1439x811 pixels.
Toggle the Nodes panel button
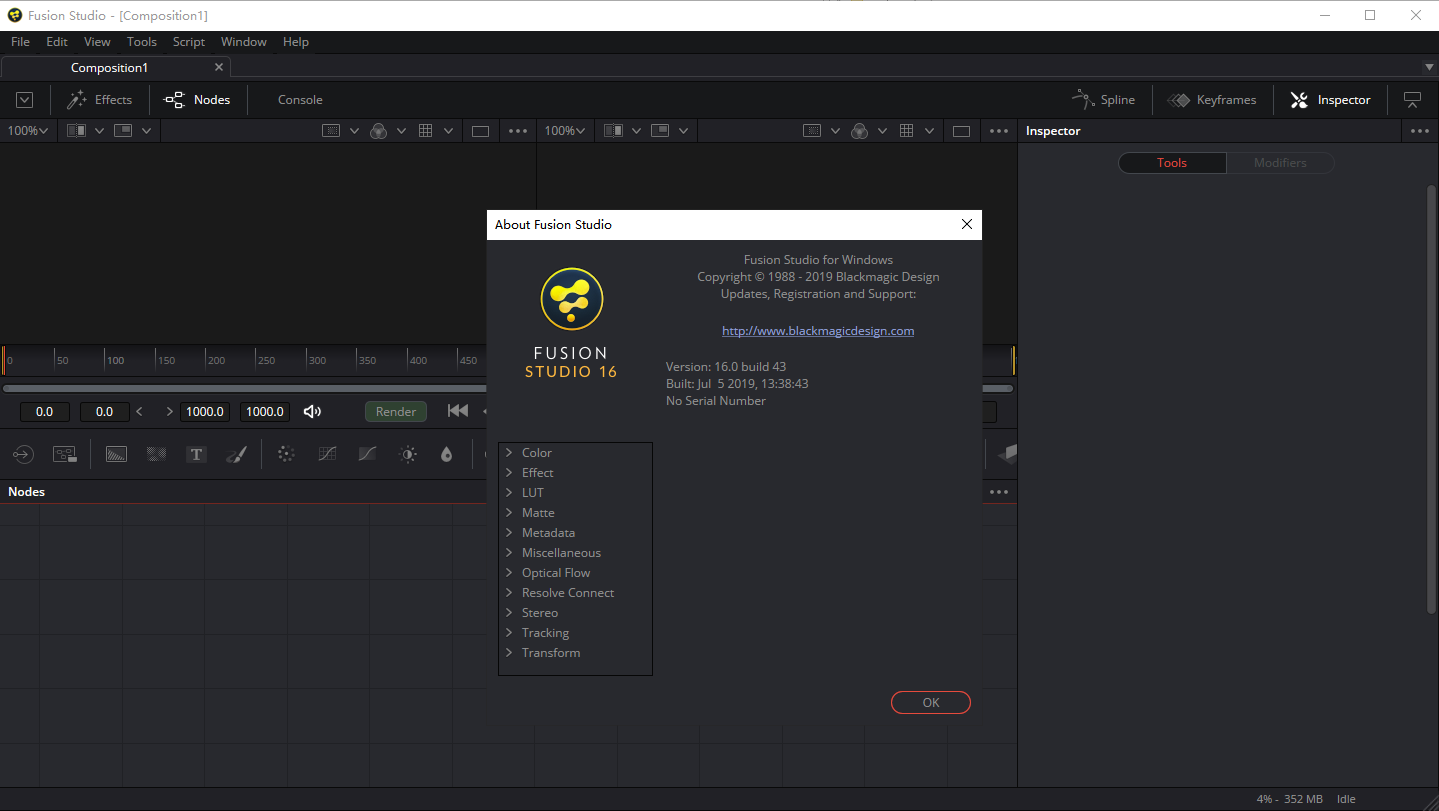click(x=197, y=100)
